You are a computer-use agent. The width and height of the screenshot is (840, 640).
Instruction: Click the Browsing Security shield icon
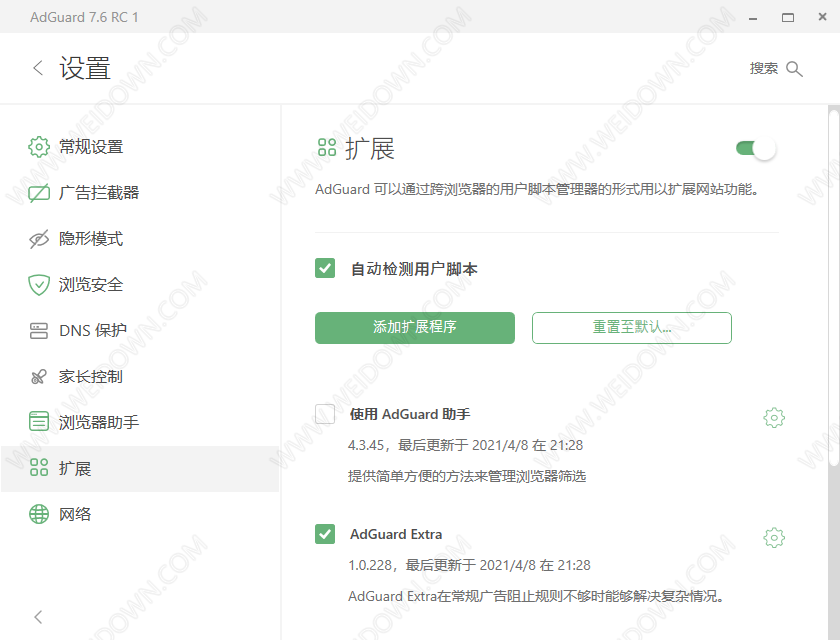pos(39,285)
